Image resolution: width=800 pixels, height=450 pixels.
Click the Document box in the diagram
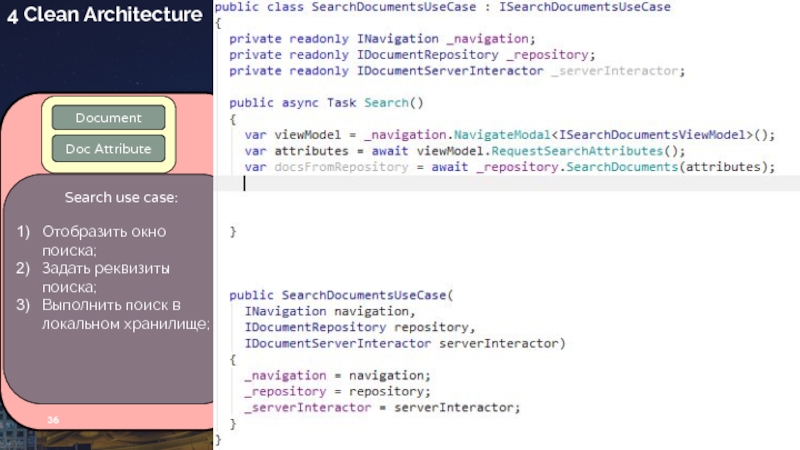click(x=108, y=118)
